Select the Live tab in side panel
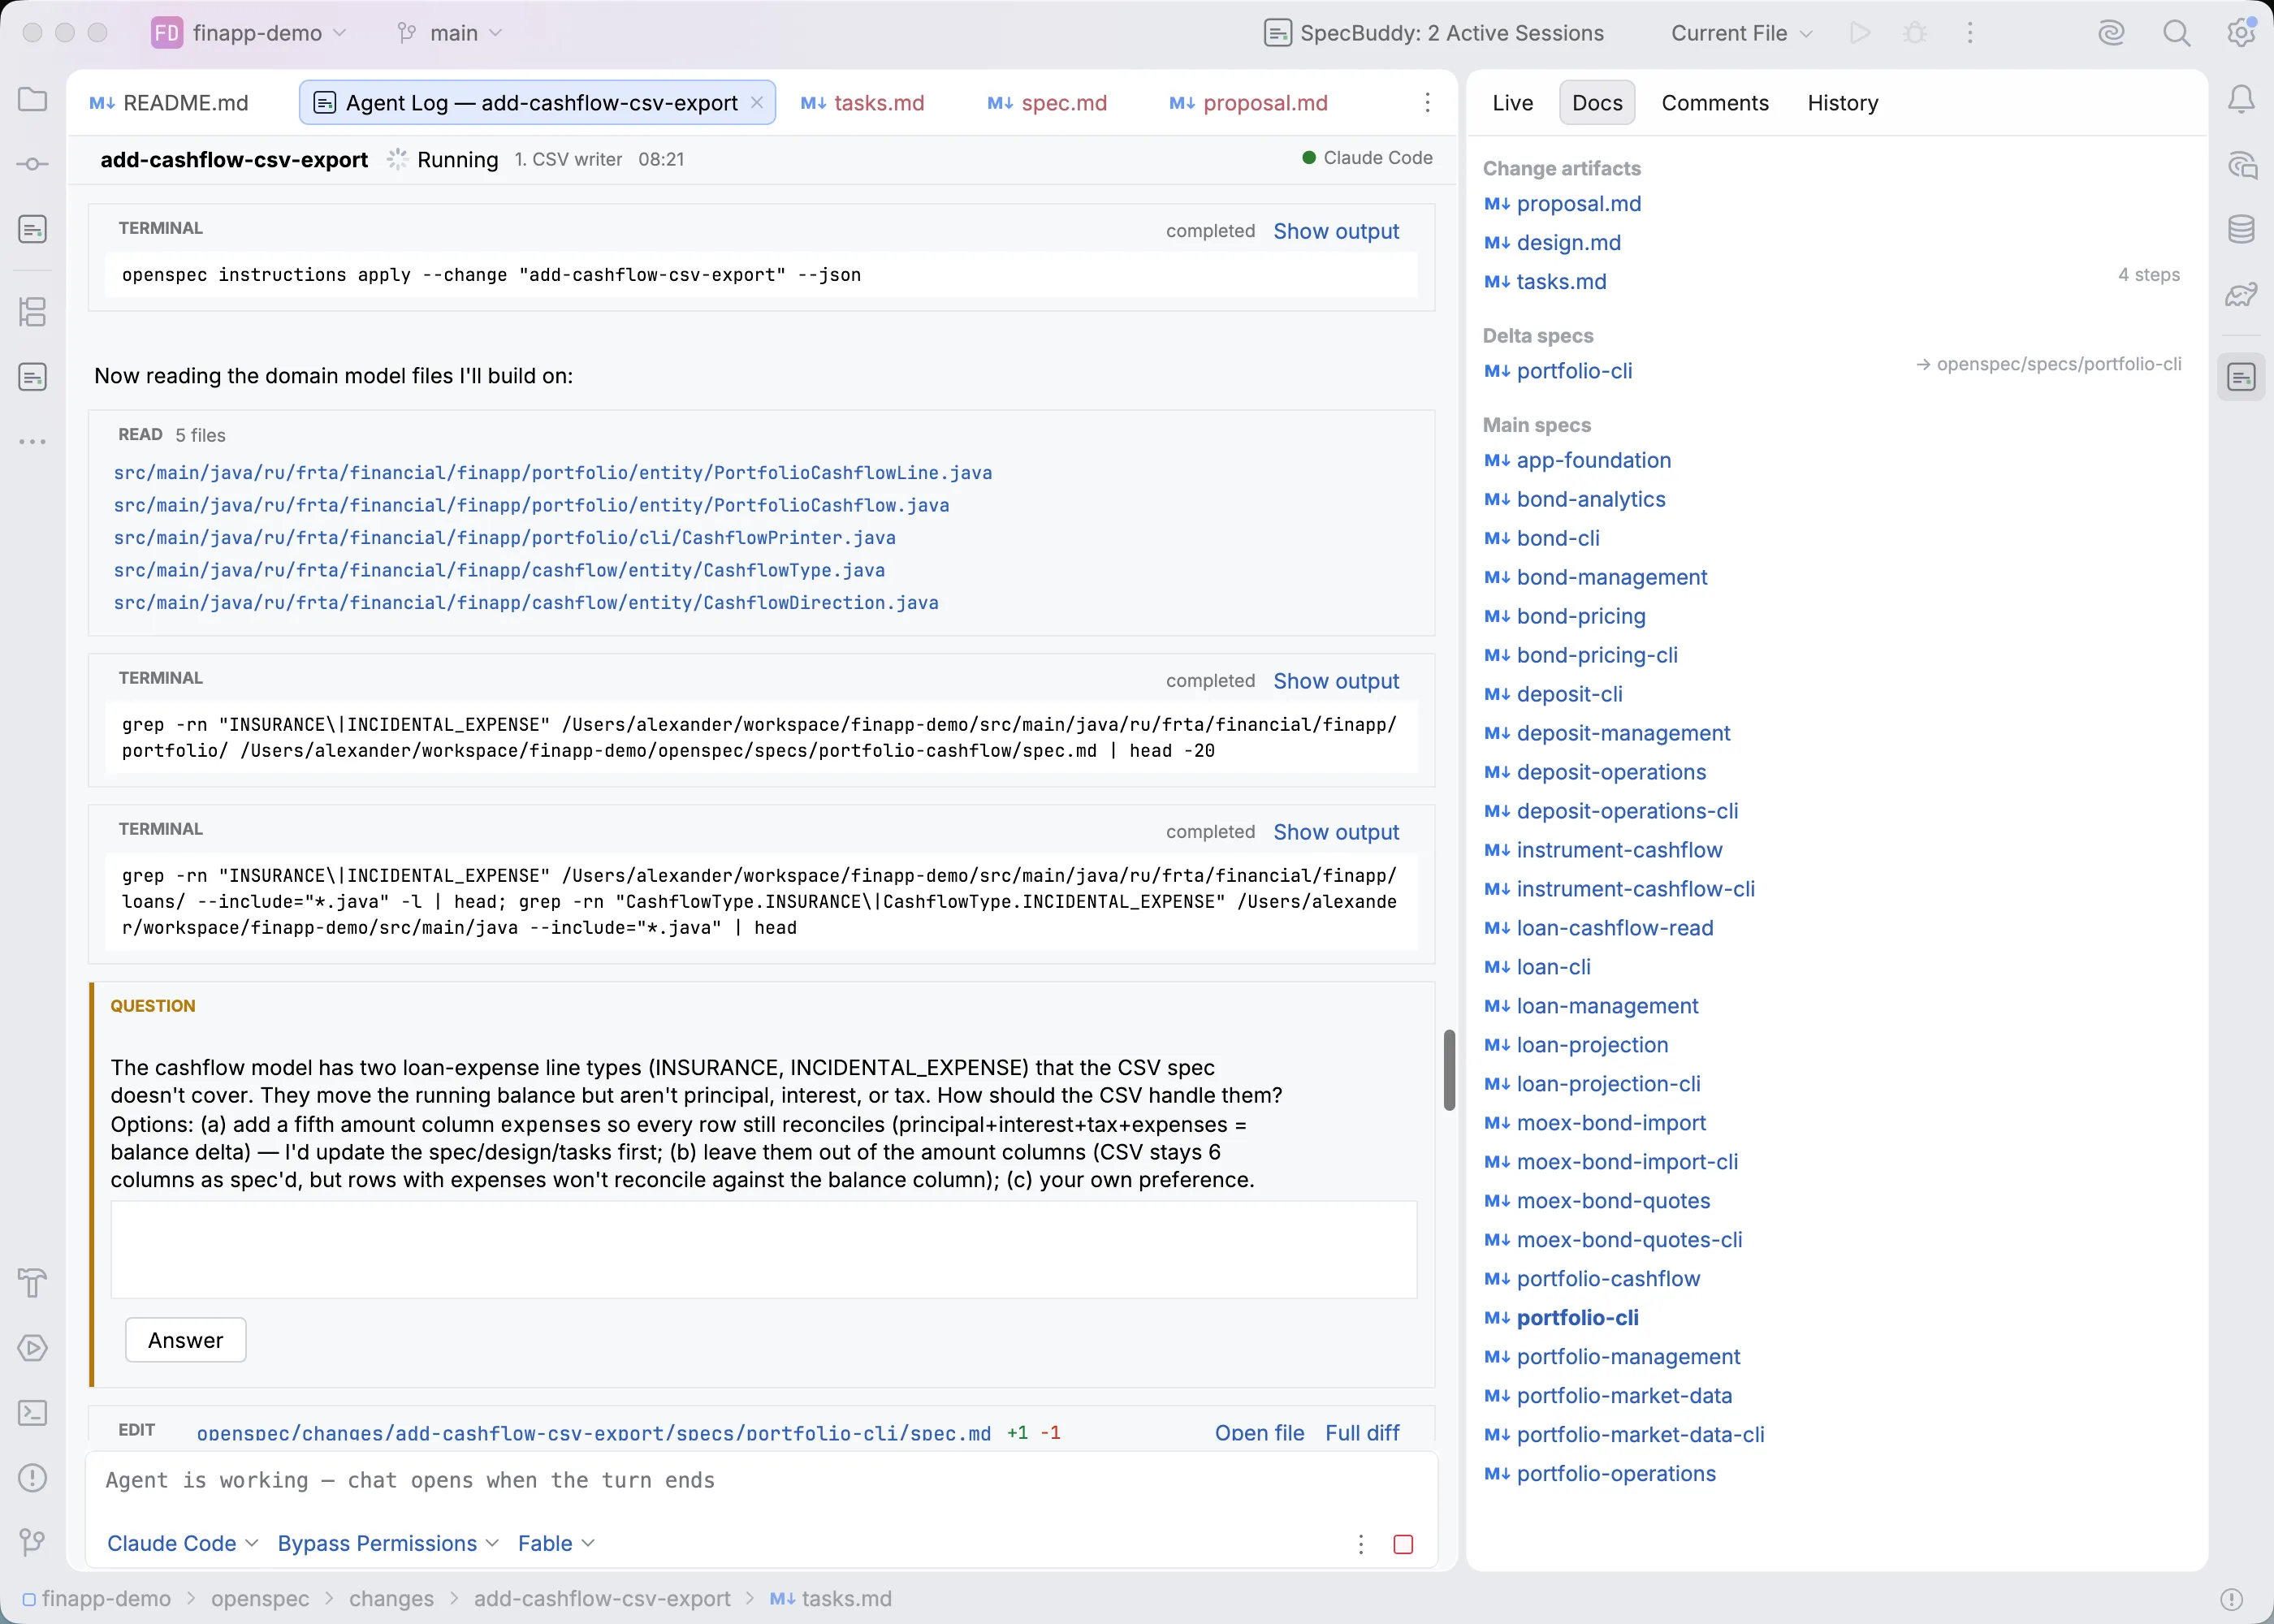 tap(1512, 102)
